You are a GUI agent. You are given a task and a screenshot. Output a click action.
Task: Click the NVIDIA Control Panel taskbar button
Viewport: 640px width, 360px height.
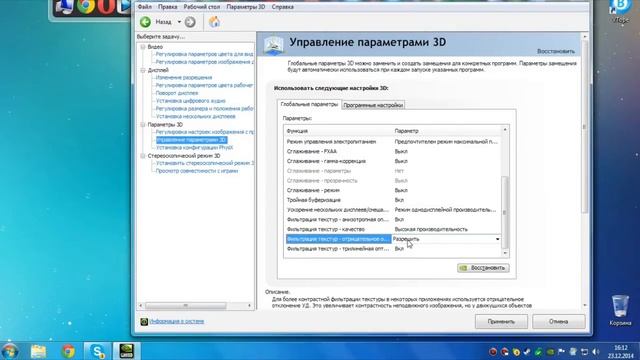pyautogui.click(x=127, y=351)
